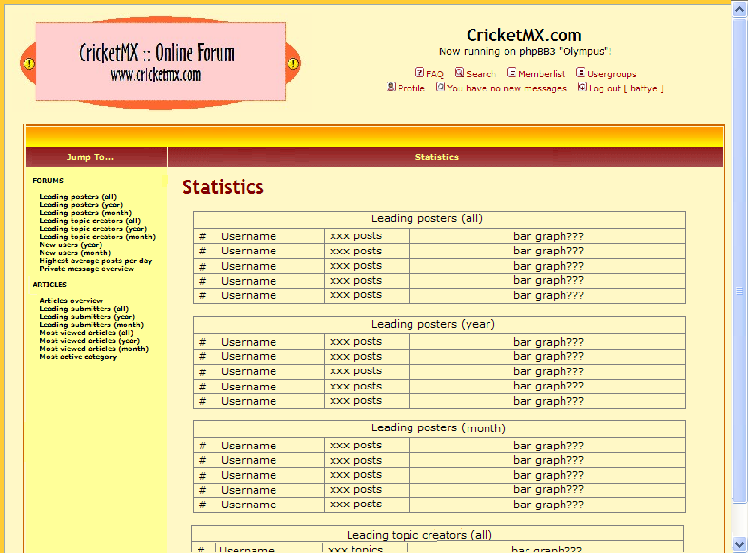Go to New users (month) sidebar link
Image resolution: width=748 pixels, height=553 pixels.
(x=75, y=253)
